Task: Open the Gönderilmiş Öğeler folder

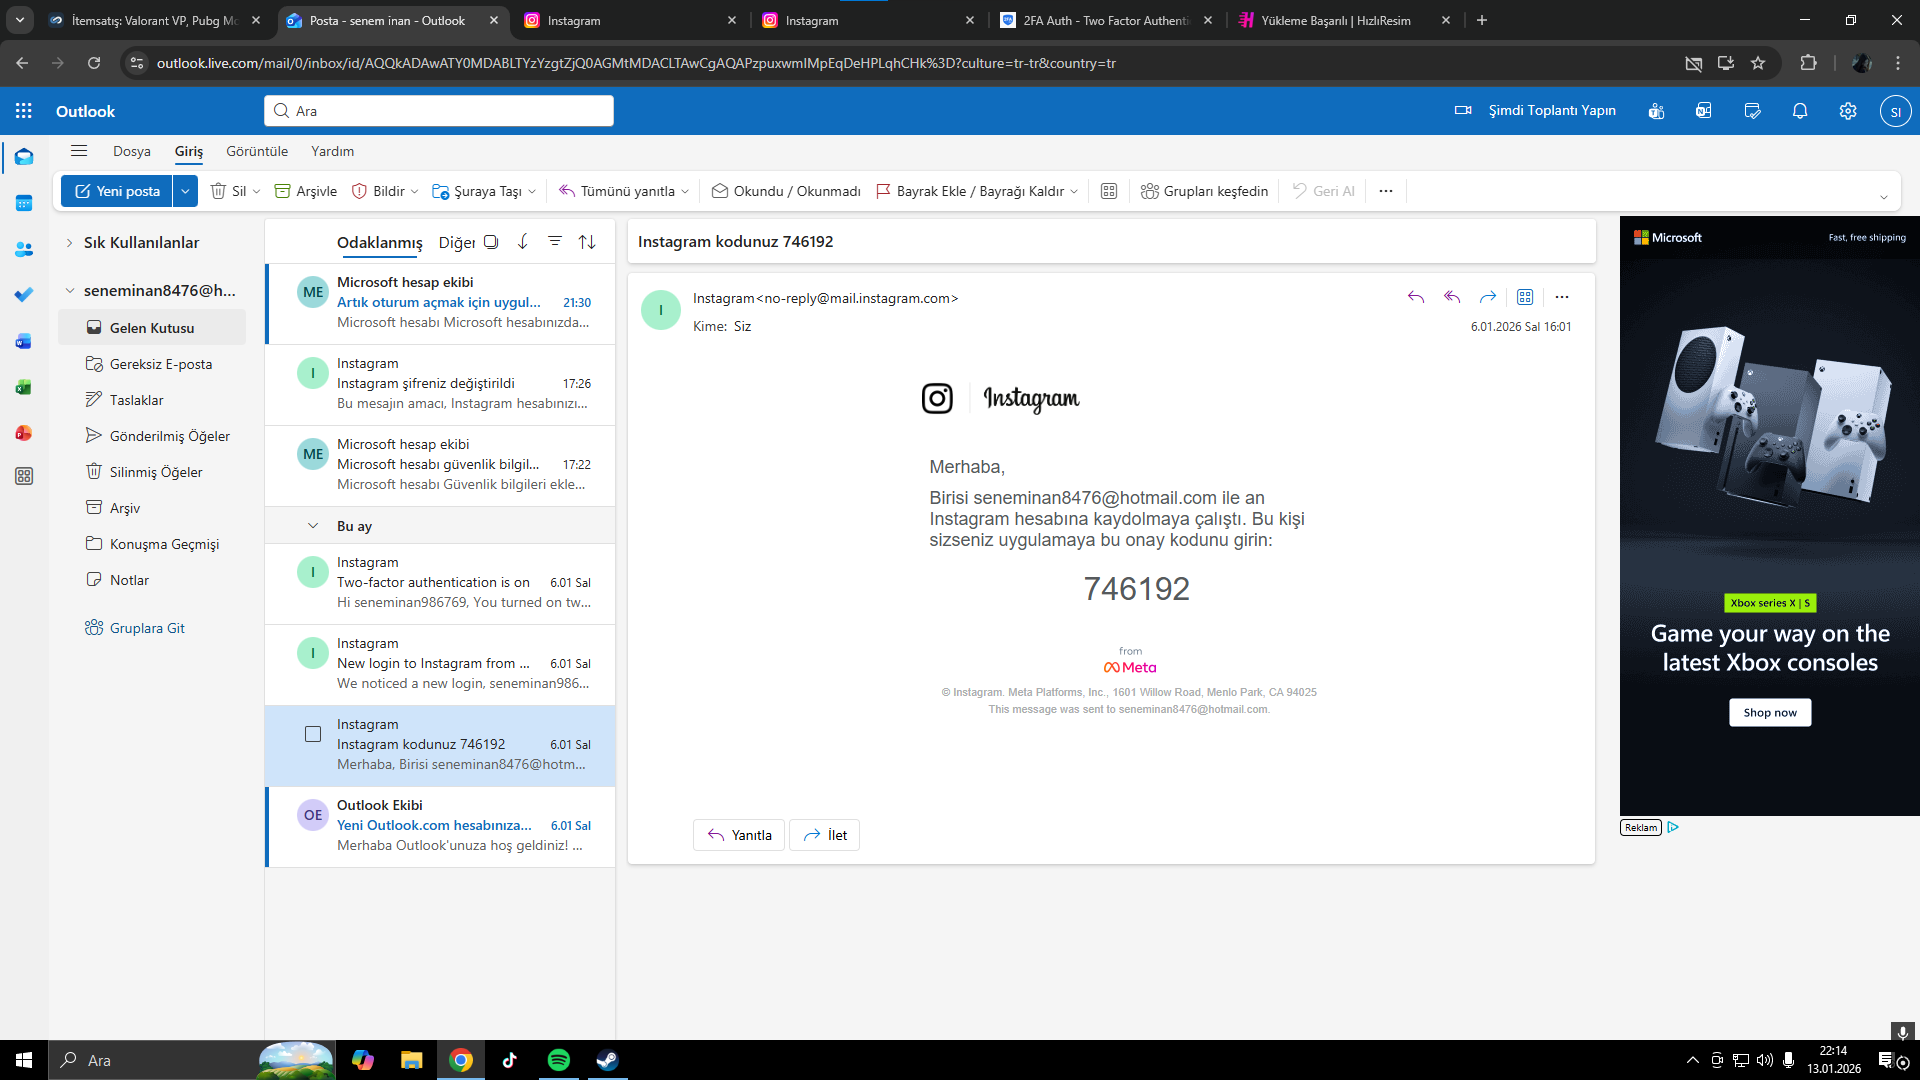Action: pos(152,436)
